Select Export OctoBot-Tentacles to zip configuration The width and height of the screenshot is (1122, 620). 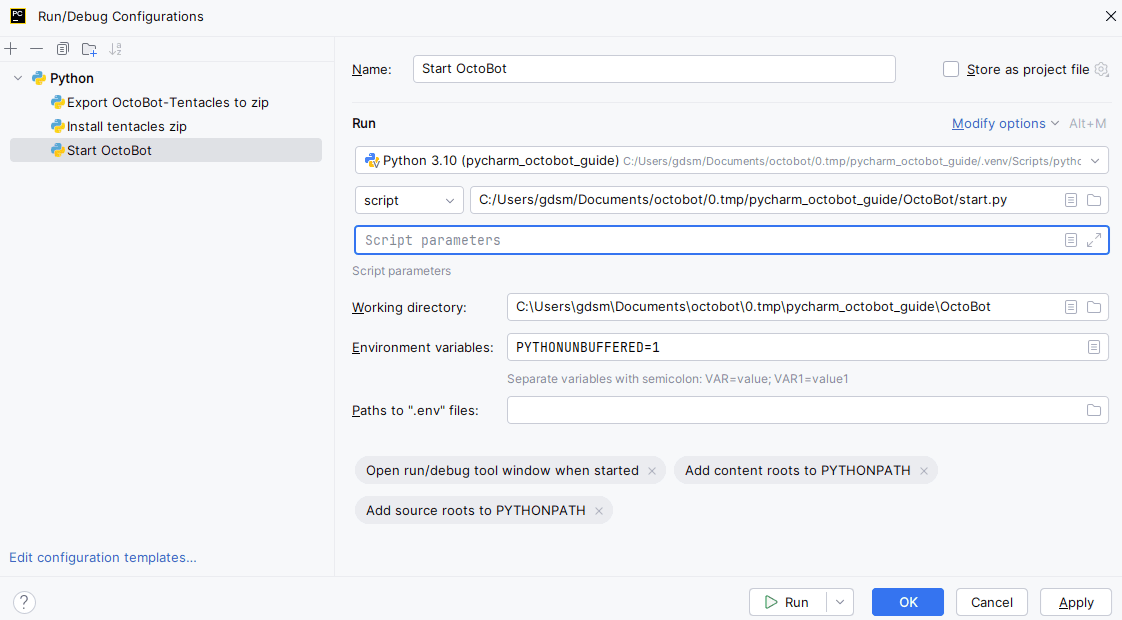click(x=166, y=102)
